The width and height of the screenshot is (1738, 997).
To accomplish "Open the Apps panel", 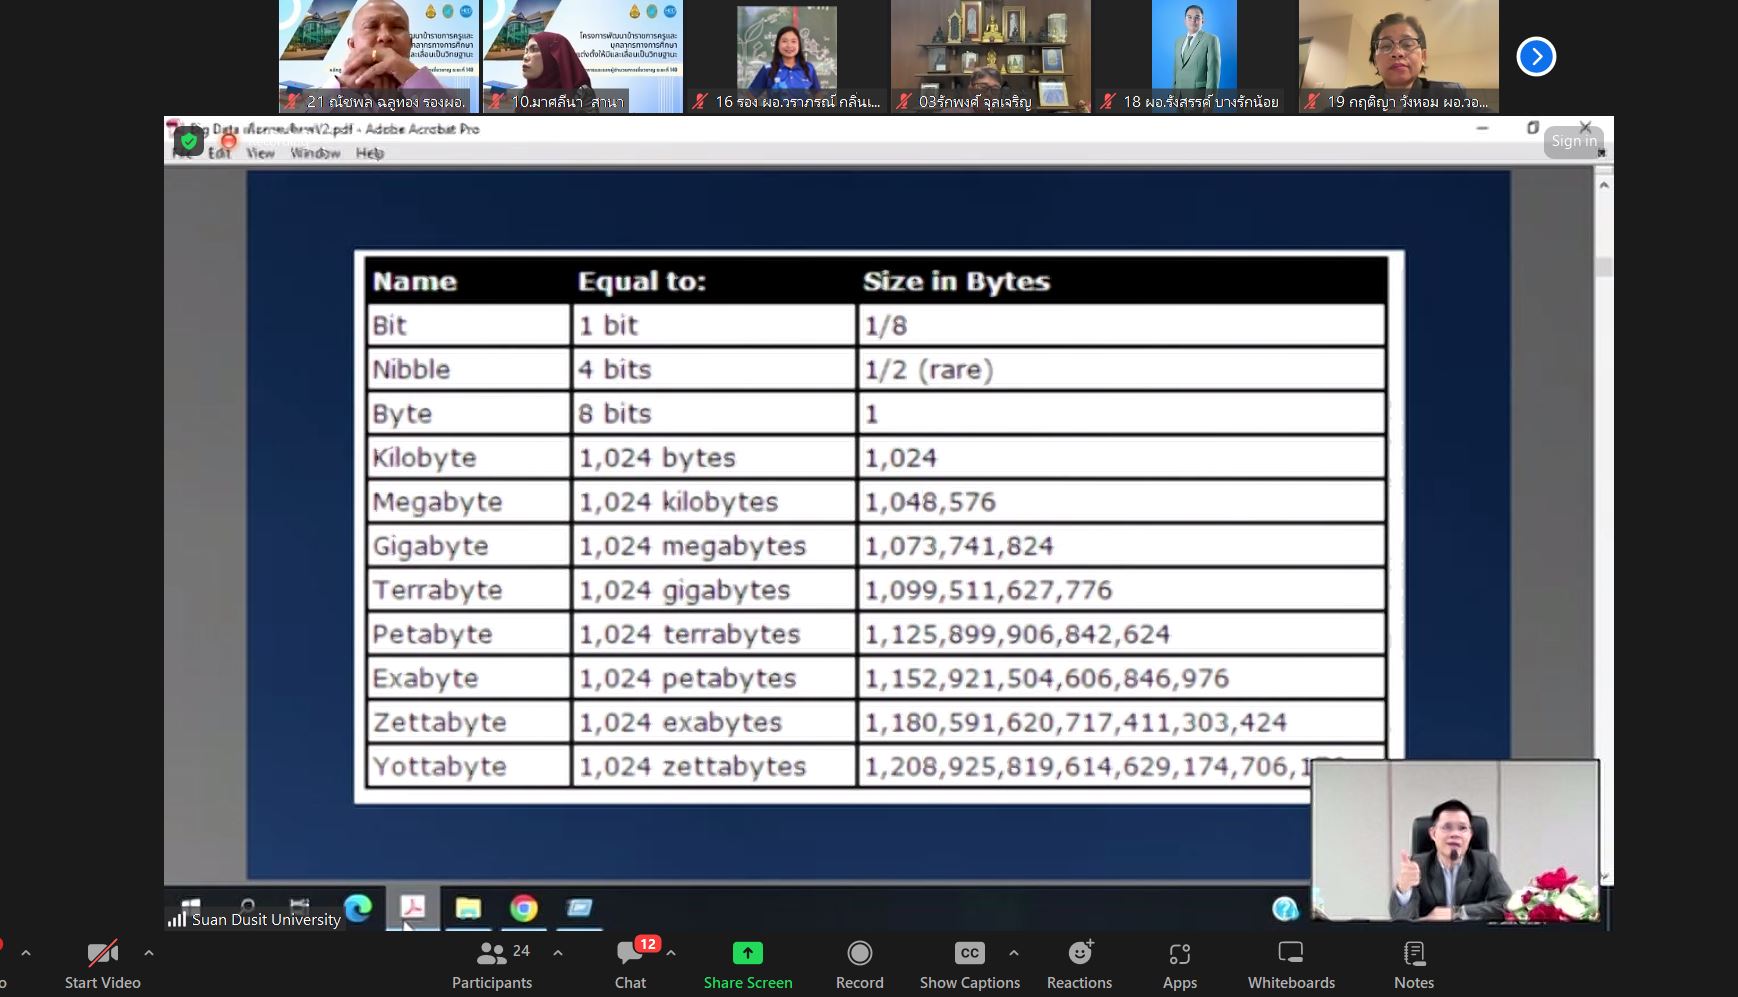I will (x=1180, y=965).
